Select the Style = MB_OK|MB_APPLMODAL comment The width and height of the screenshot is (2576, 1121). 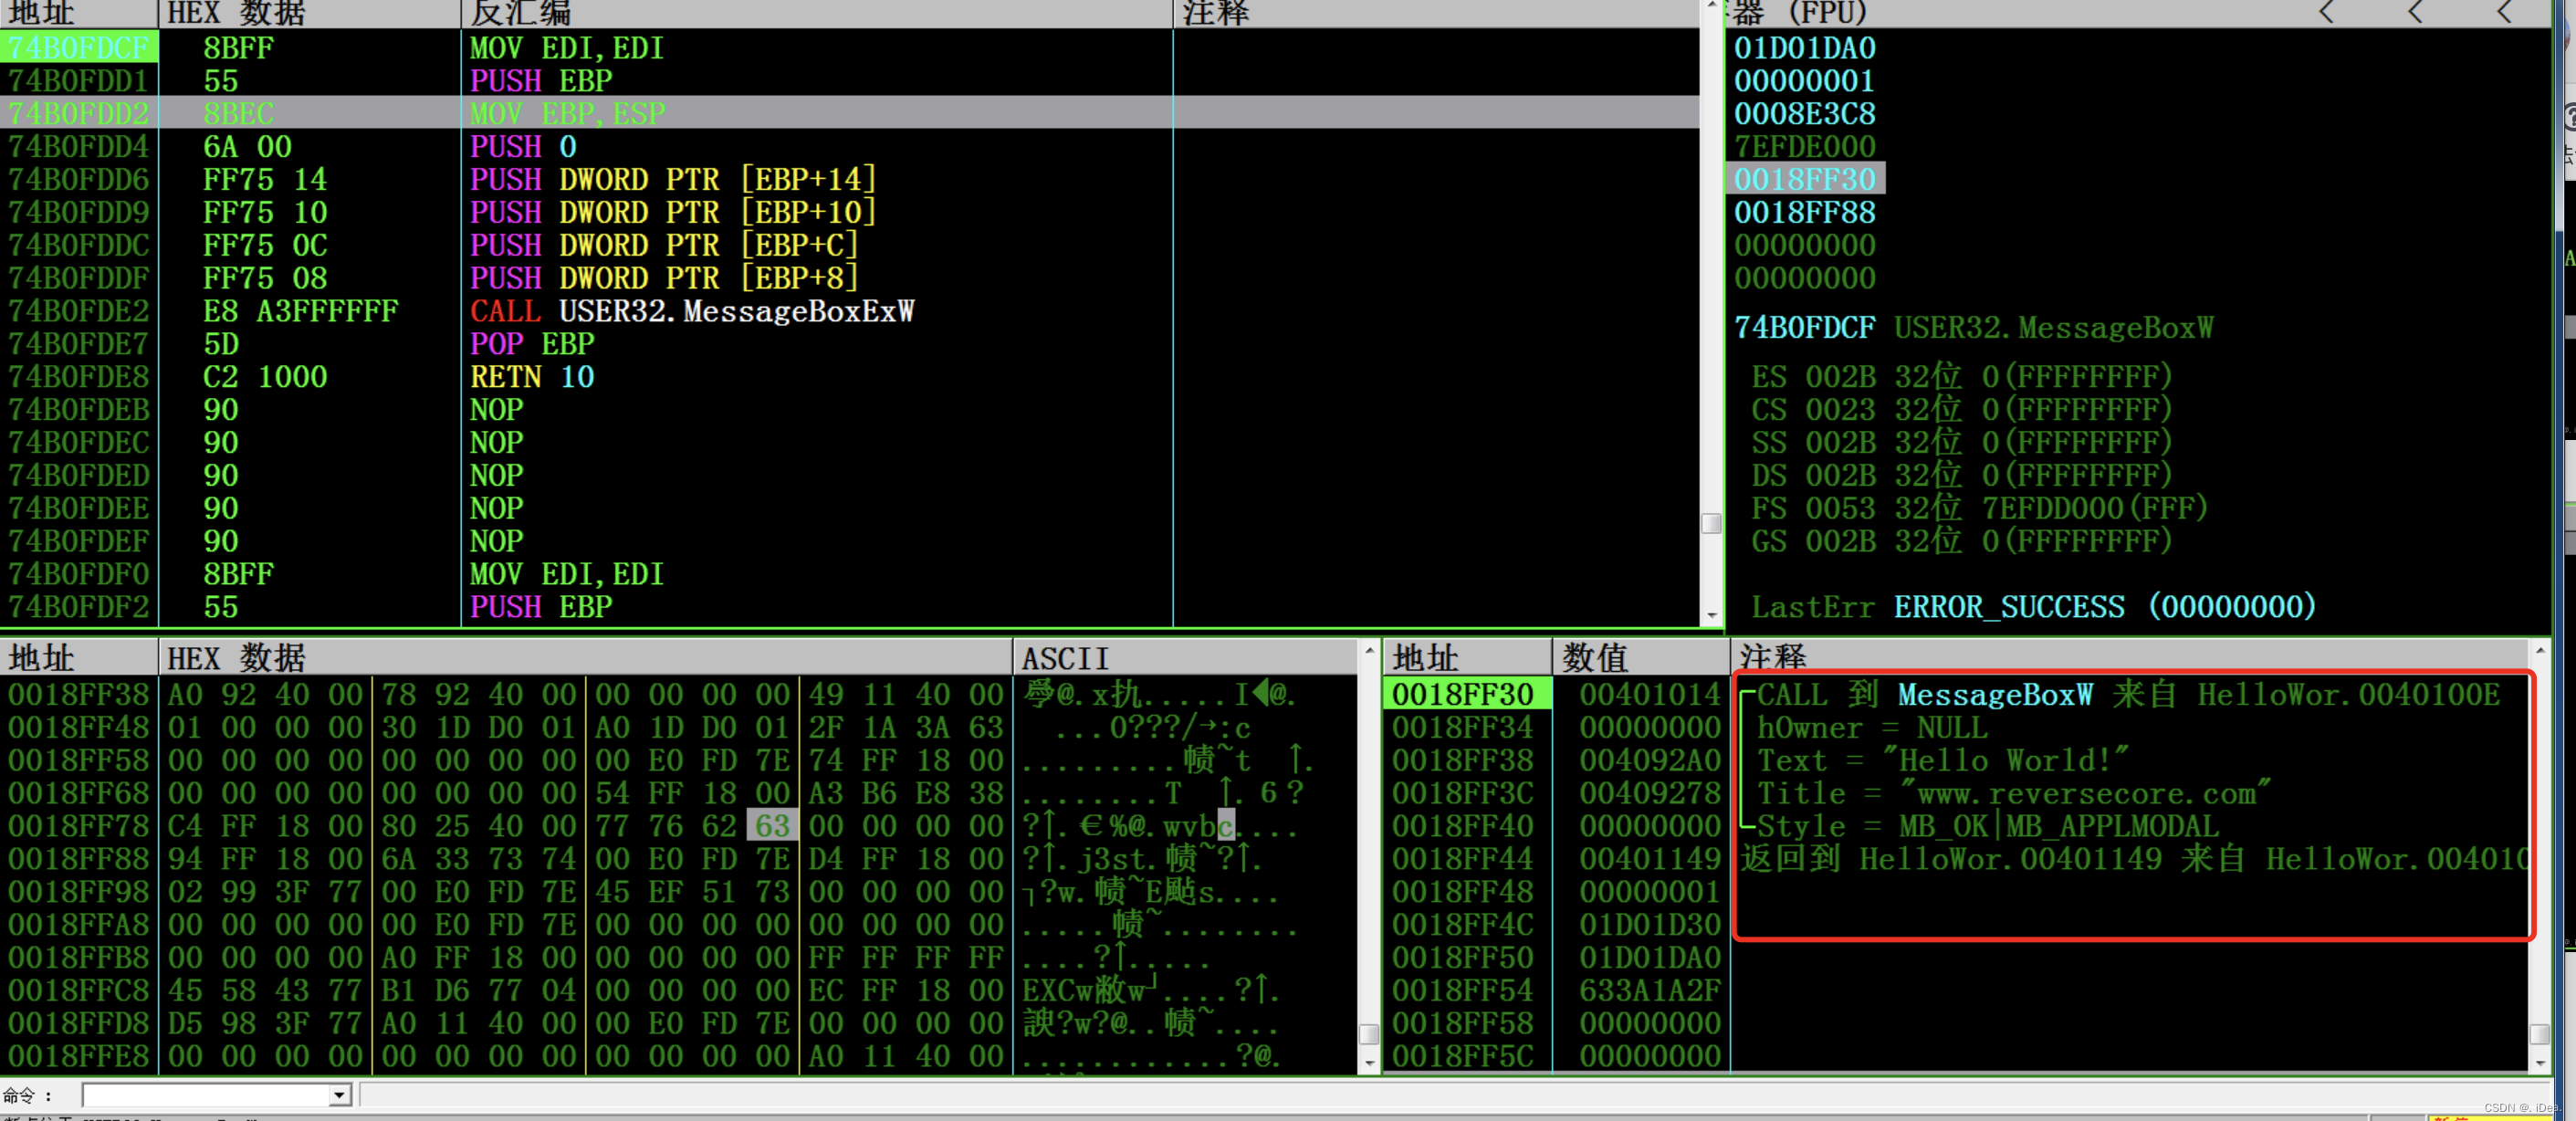point(1987,826)
